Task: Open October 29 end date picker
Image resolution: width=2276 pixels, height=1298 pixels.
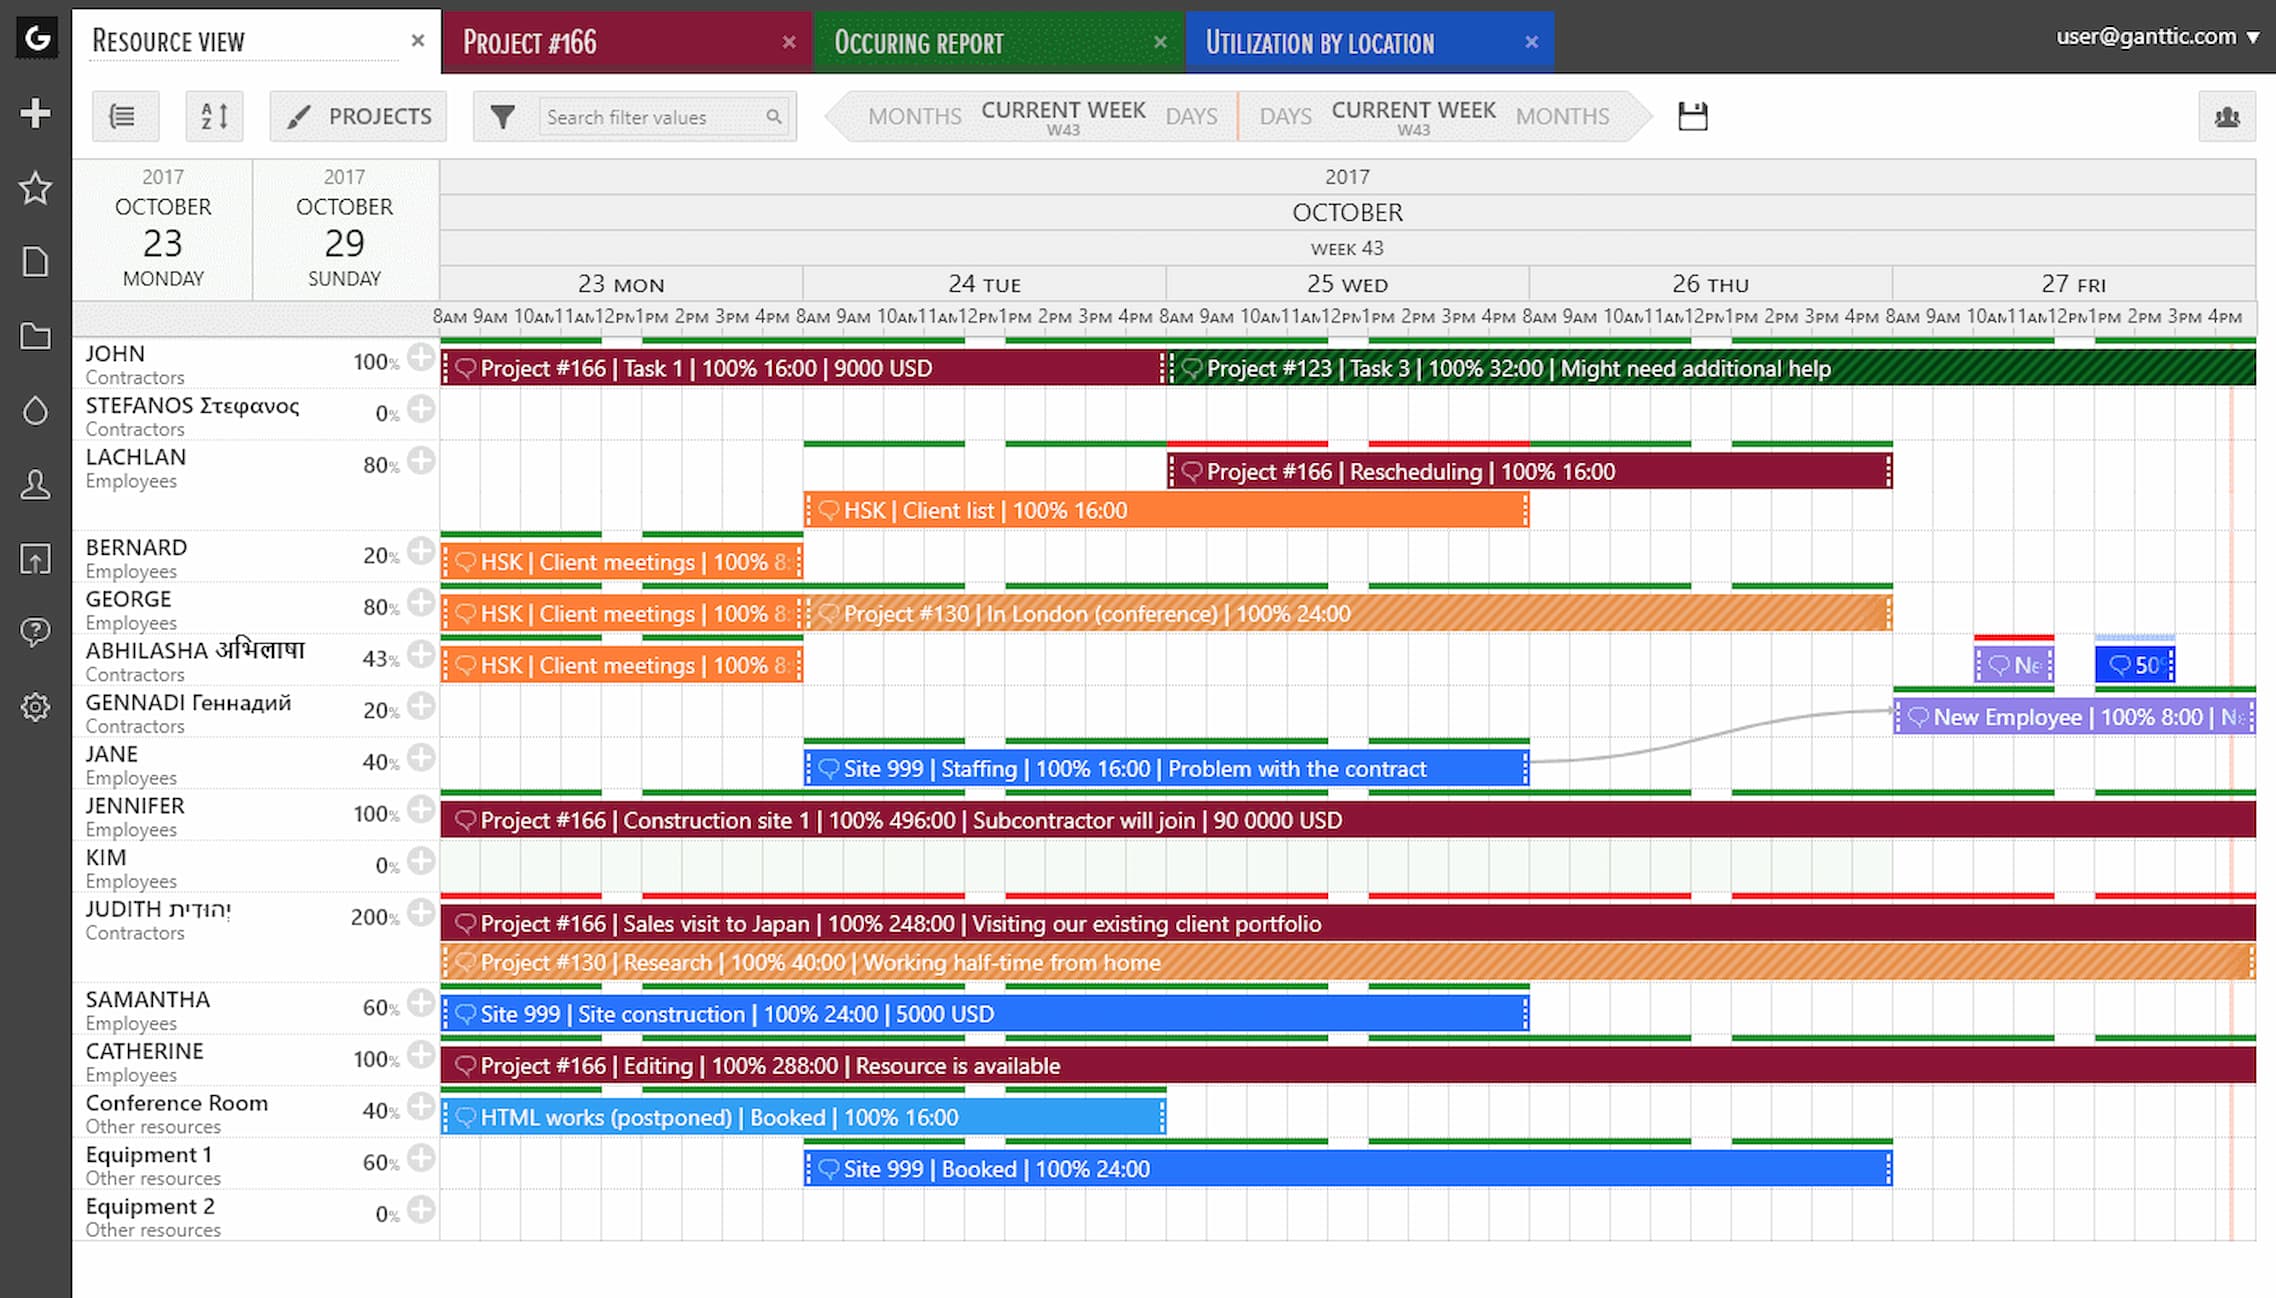Action: pyautogui.click(x=344, y=230)
